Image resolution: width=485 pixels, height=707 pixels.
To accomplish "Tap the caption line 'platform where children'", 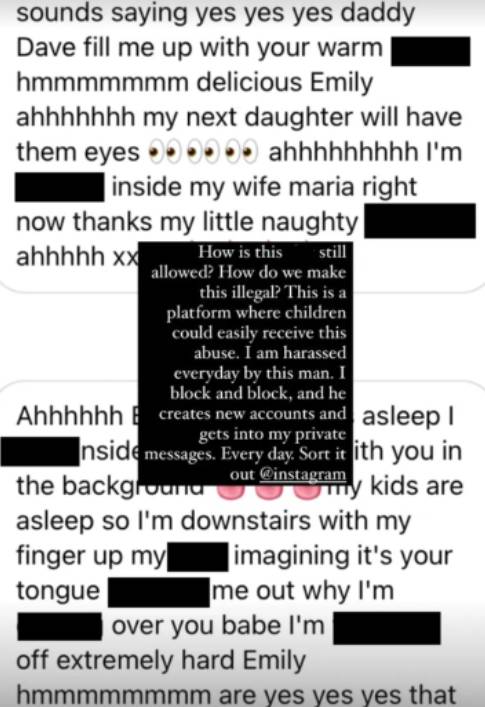I will [x=256, y=312].
